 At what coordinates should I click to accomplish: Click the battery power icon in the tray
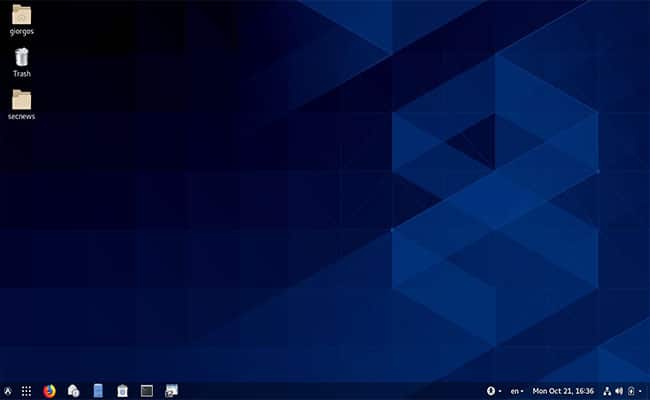click(x=631, y=391)
